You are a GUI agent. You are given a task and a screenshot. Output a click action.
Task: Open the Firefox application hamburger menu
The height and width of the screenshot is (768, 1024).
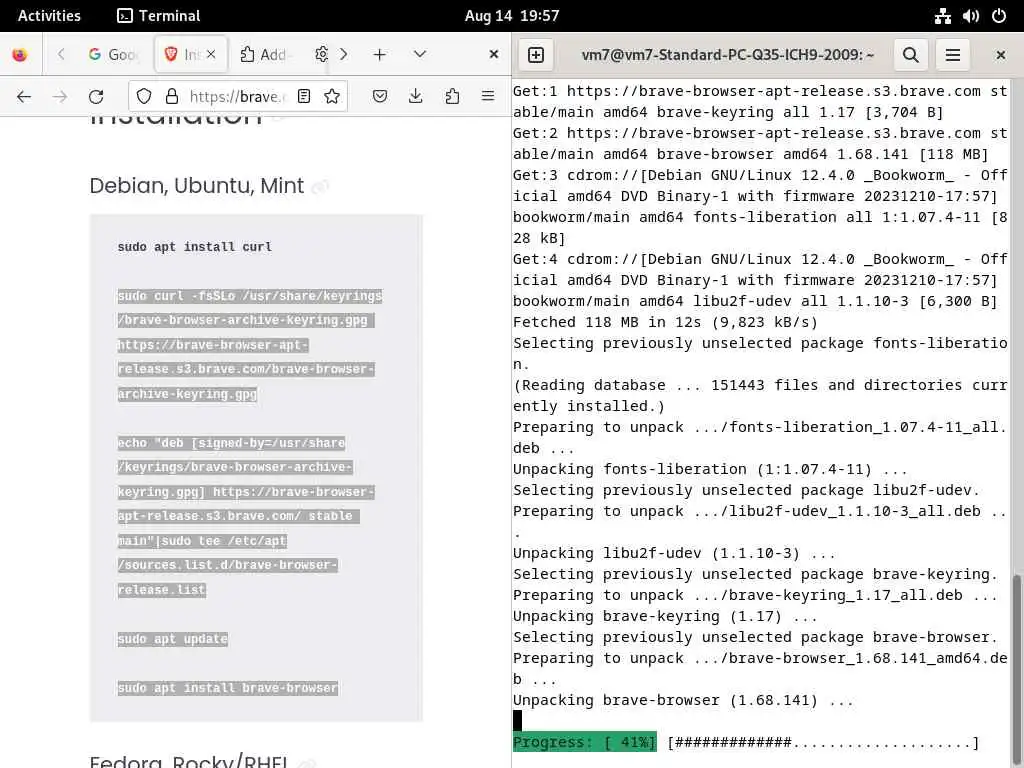(x=488, y=97)
